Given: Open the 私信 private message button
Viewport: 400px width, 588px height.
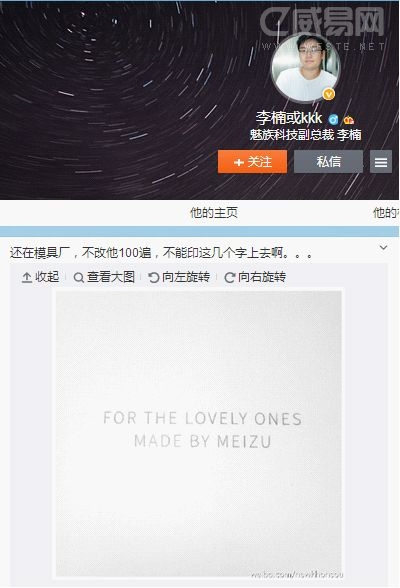Looking at the screenshot, I should (x=328, y=162).
